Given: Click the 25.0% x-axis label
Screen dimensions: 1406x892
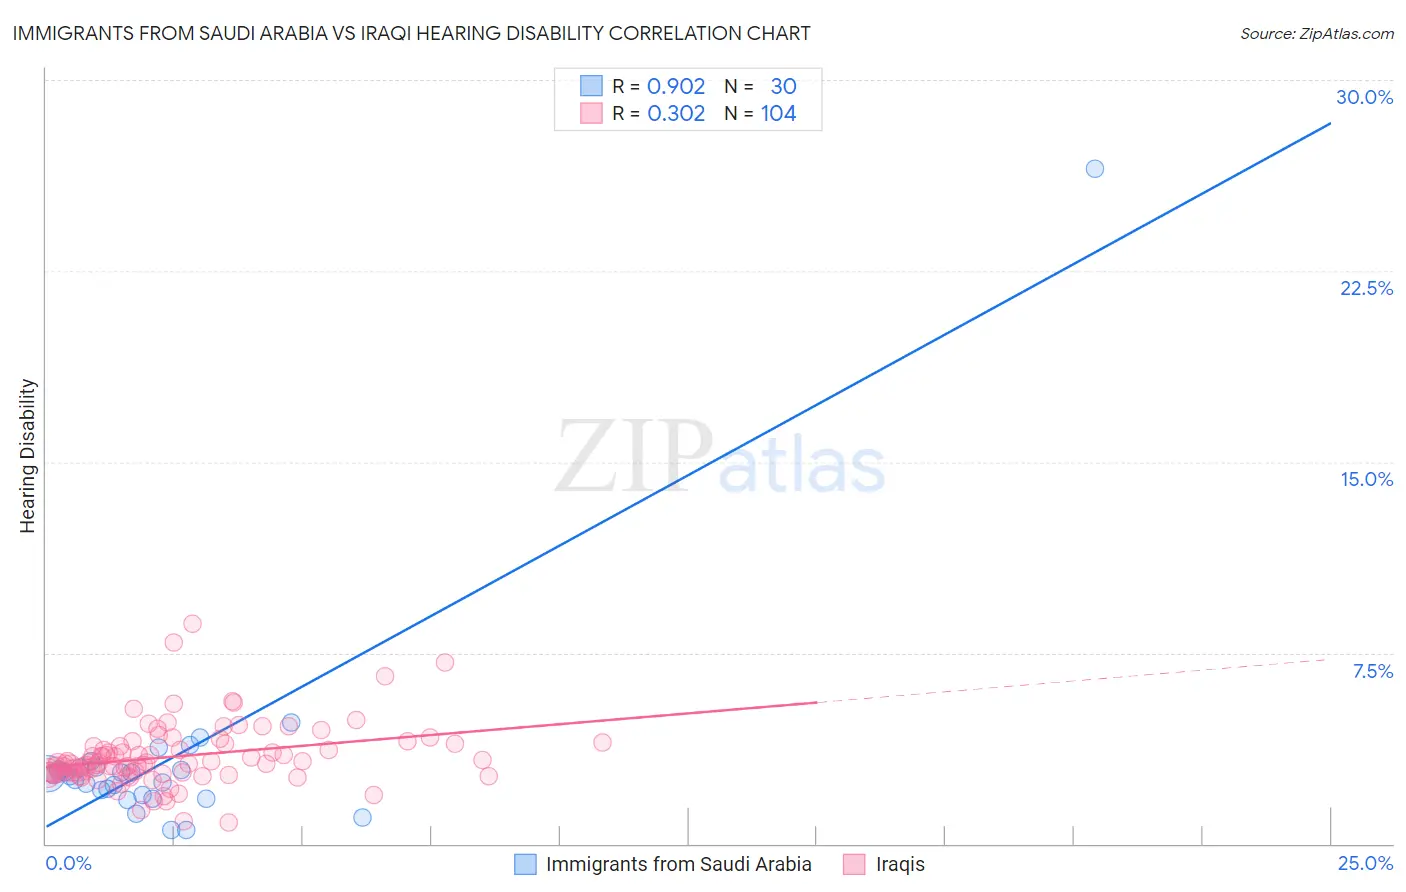Looking at the screenshot, I should click(x=1365, y=863).
